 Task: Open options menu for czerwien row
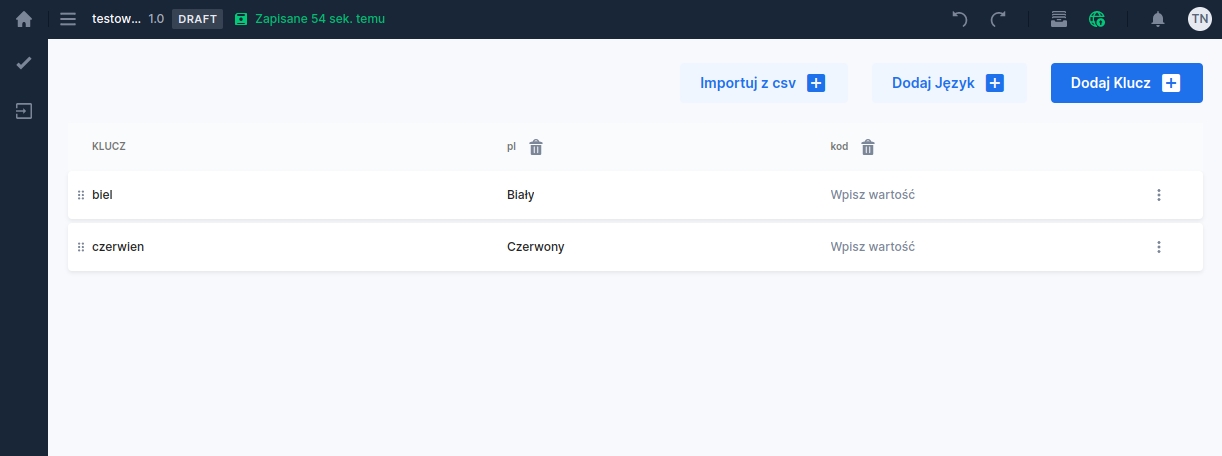point(1159,247)
